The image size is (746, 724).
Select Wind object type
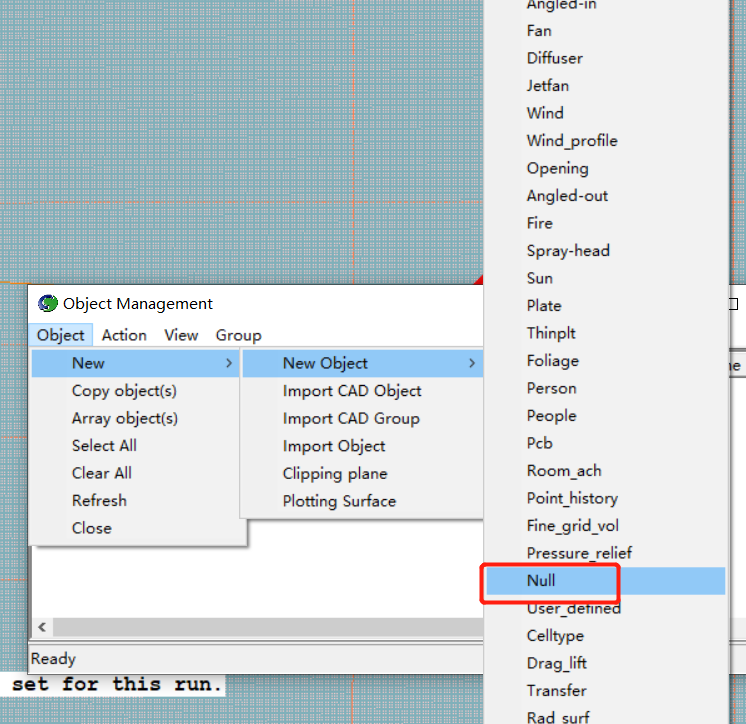(606, 113)
